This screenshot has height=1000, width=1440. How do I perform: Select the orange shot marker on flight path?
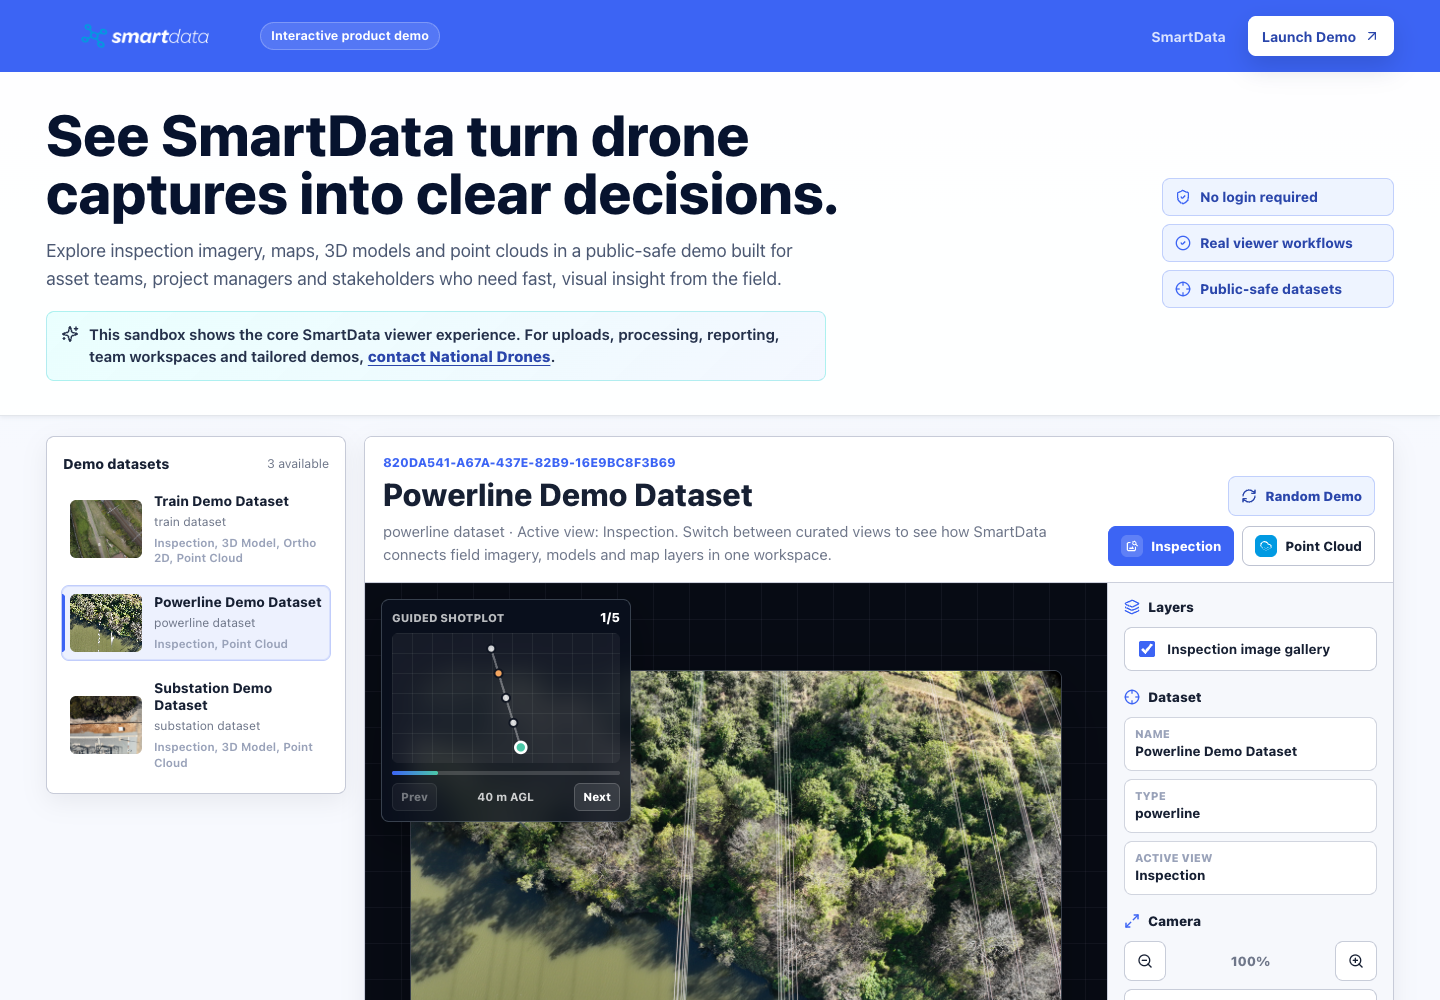498,673
